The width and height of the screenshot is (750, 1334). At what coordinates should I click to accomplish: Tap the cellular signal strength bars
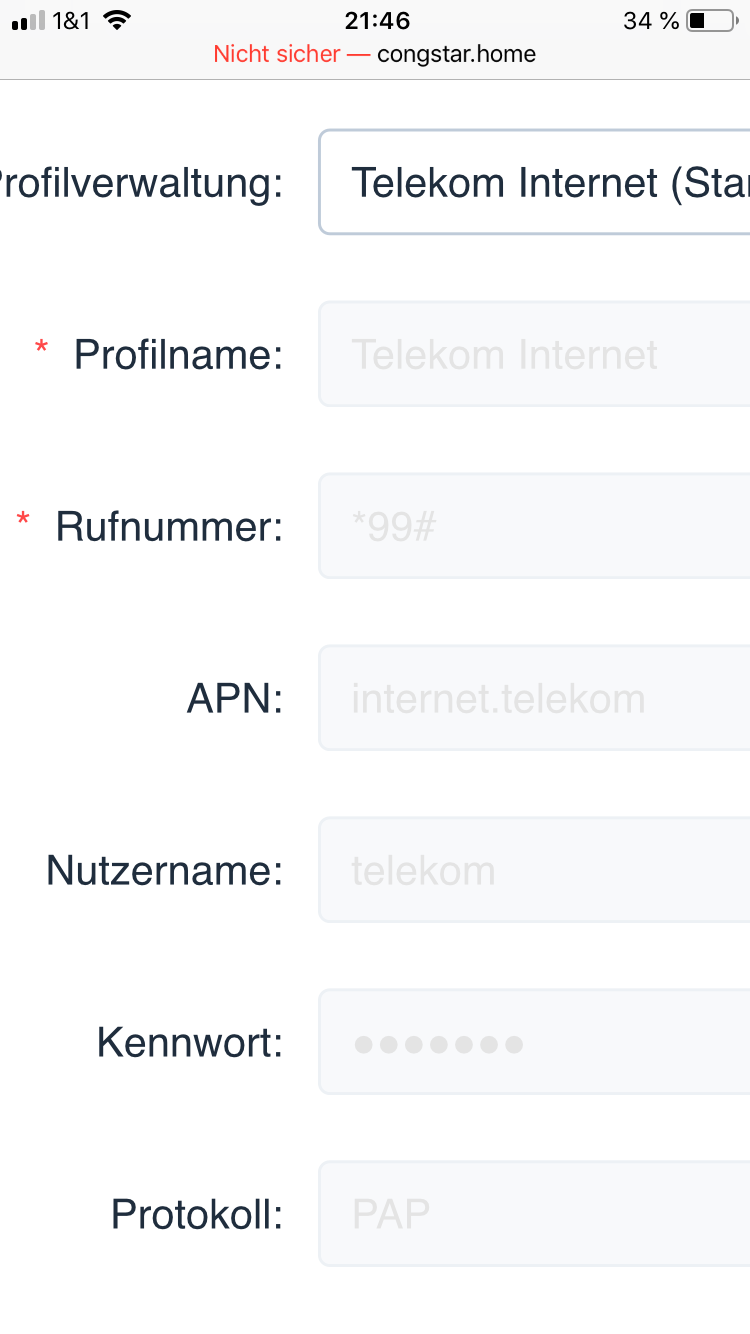[x=29, y=21]
